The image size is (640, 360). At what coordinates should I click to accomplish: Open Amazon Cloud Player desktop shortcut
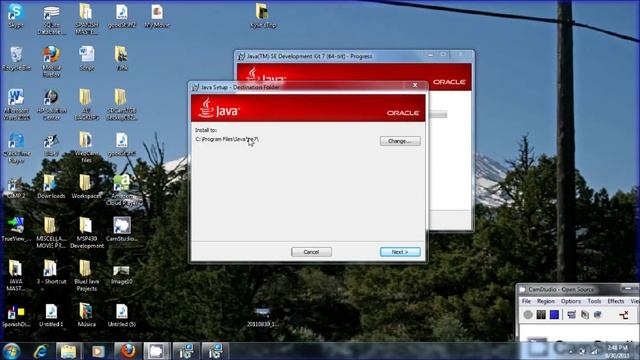(122, 190)
